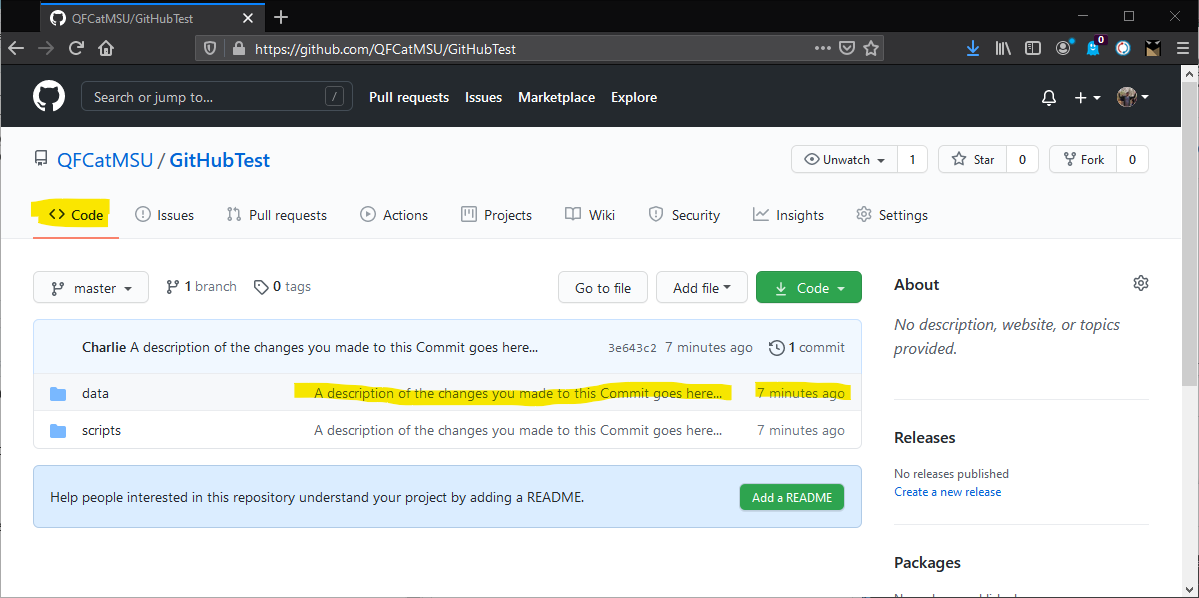Click commit history clock icon
Image resolution: width=1199 pixels, height=598 pixels.
pos(776,348)
